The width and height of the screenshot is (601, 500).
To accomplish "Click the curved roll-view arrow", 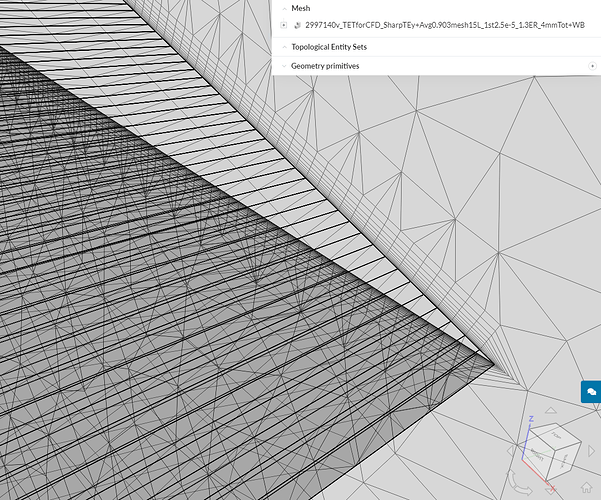I will tap(519, 484).
